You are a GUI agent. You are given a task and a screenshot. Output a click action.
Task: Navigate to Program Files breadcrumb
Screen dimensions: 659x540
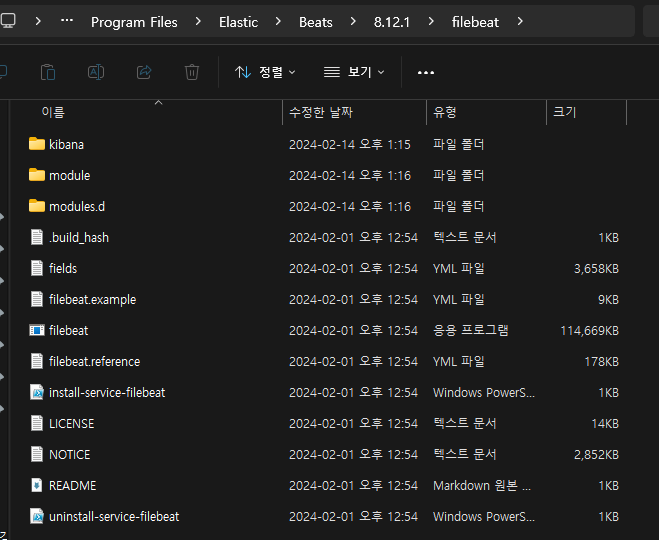(134, 22)
